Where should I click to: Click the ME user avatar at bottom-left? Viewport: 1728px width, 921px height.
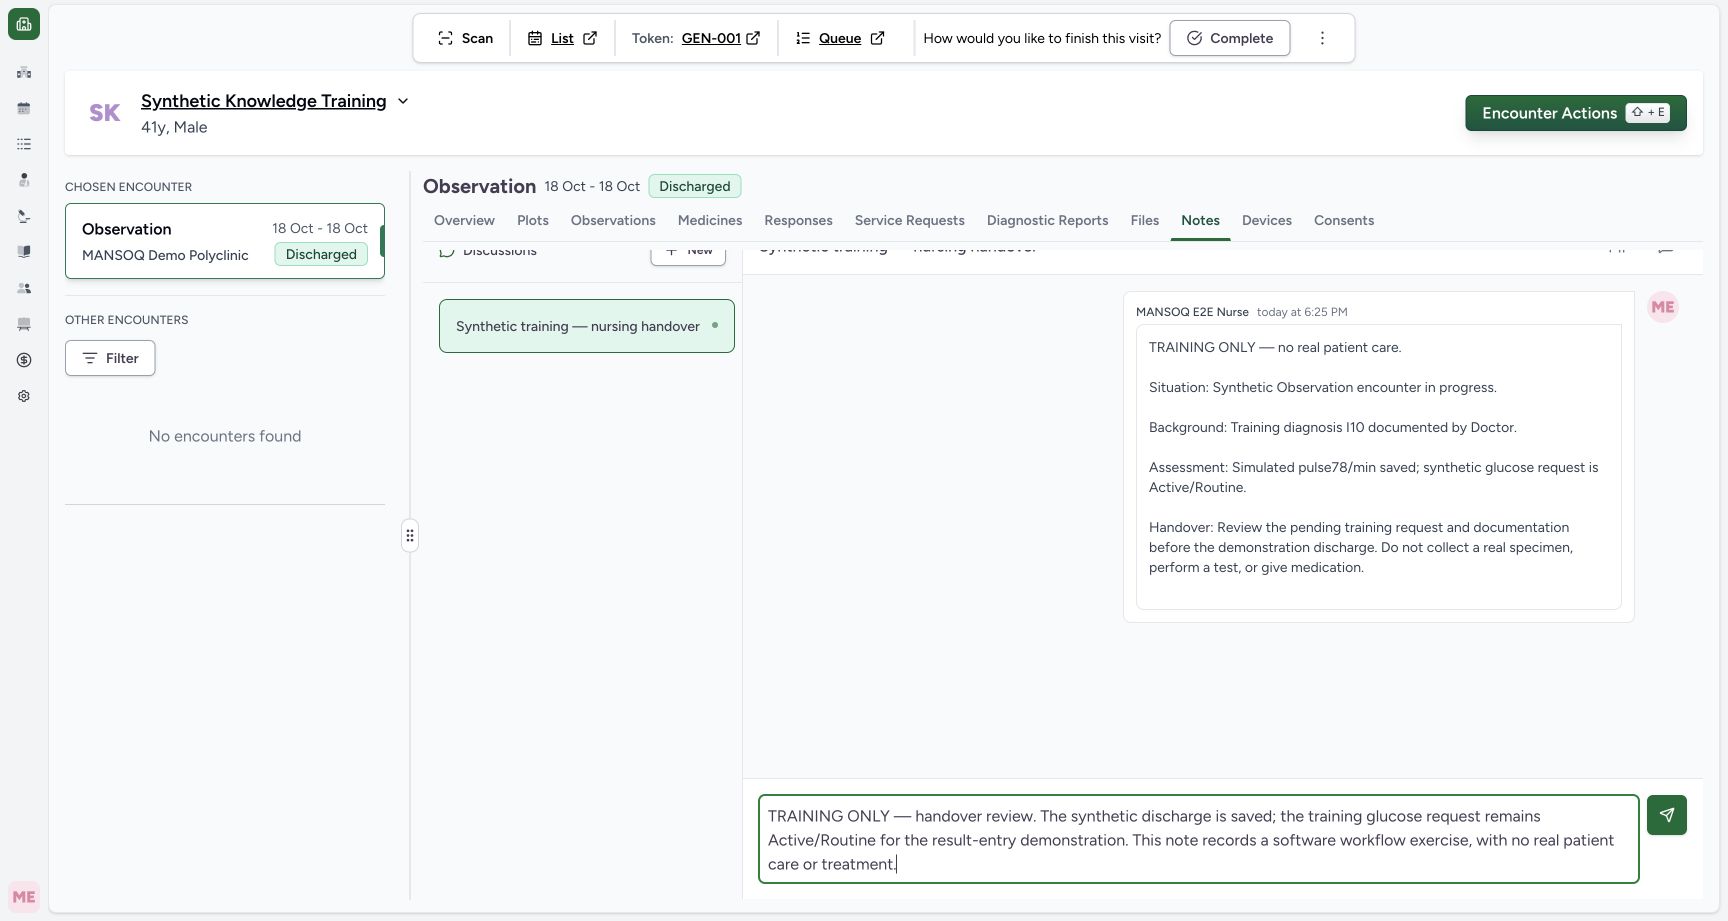point(24,897)
